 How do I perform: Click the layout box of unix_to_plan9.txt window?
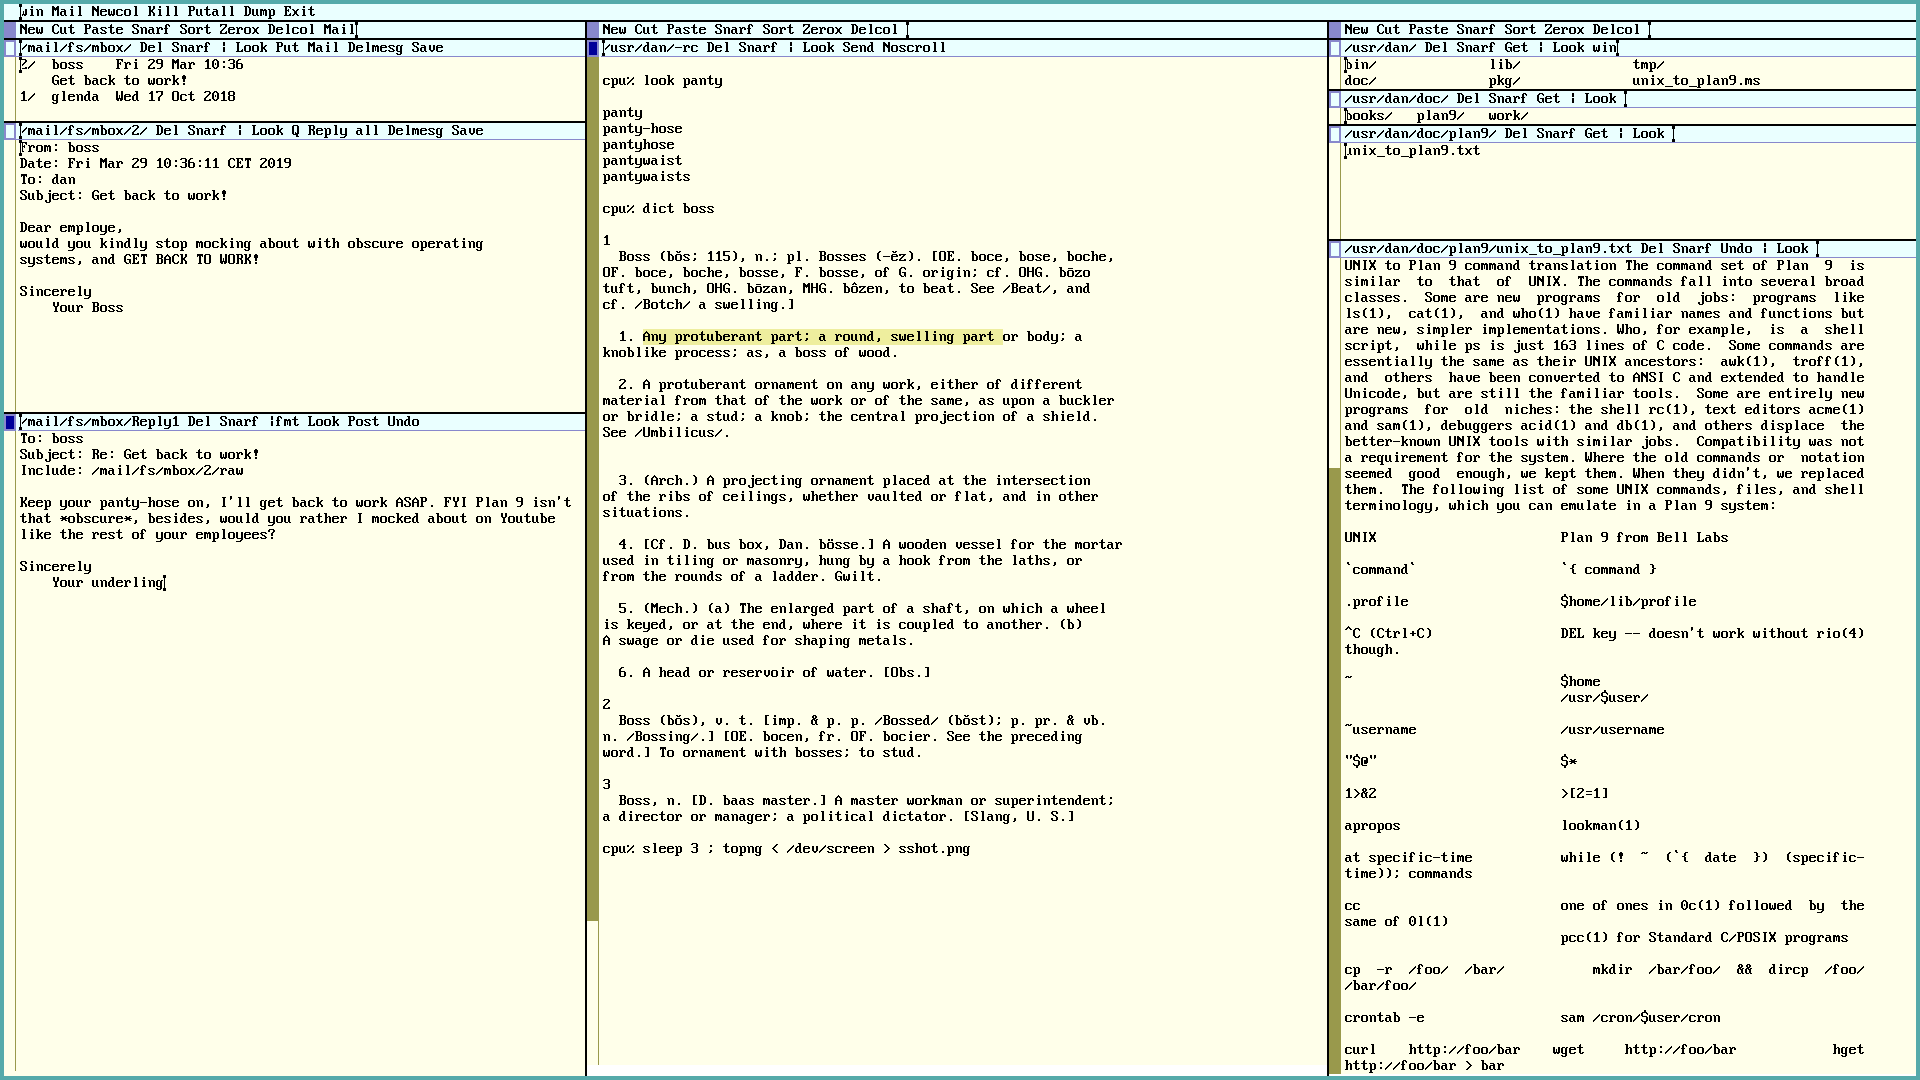tap(1335, 249)
